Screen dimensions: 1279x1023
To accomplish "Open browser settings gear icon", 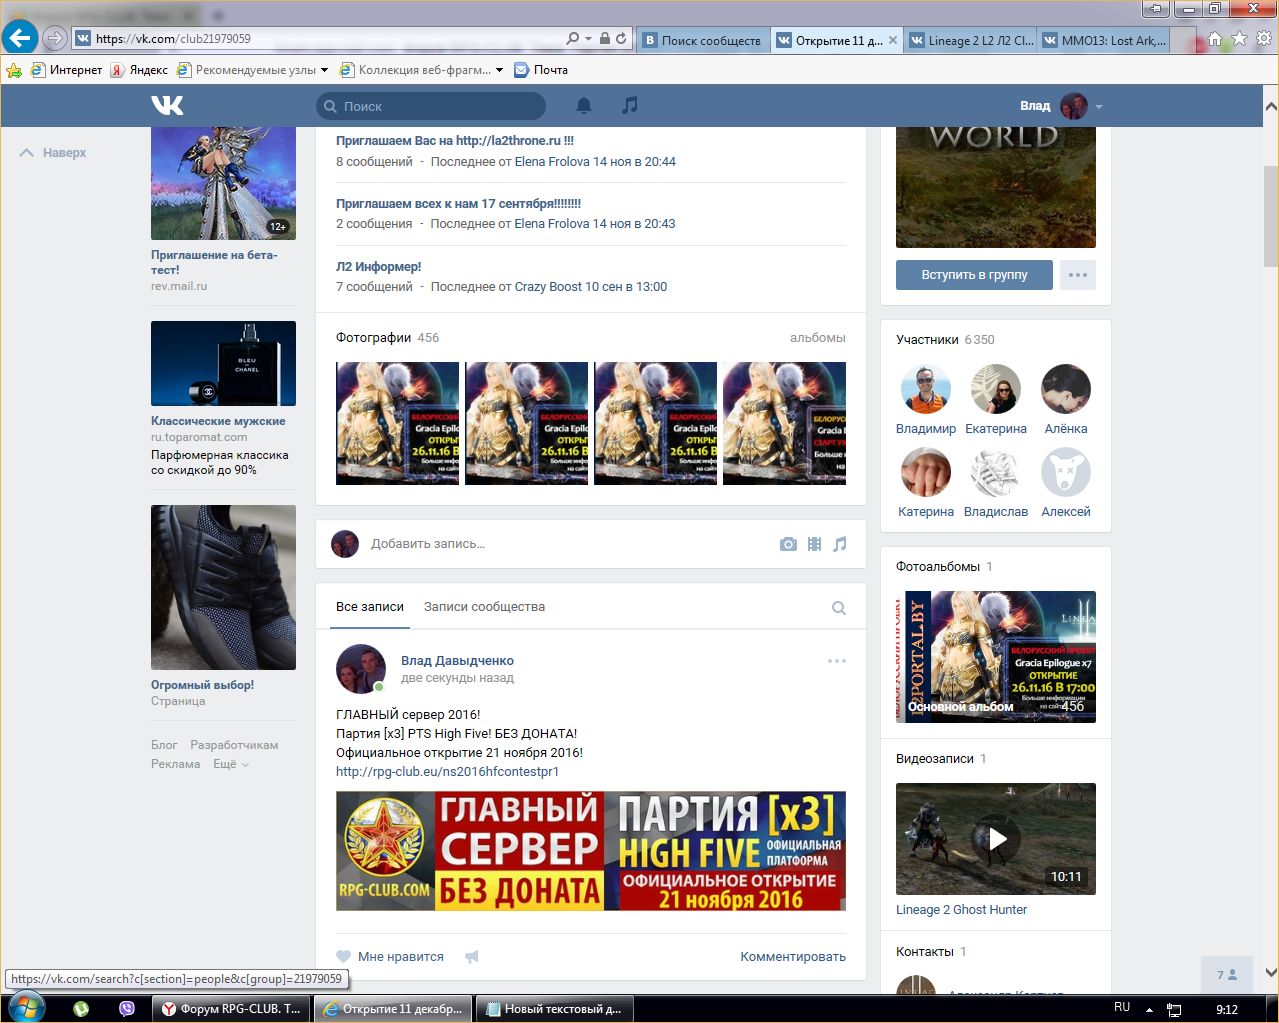I will point(1264,39).
